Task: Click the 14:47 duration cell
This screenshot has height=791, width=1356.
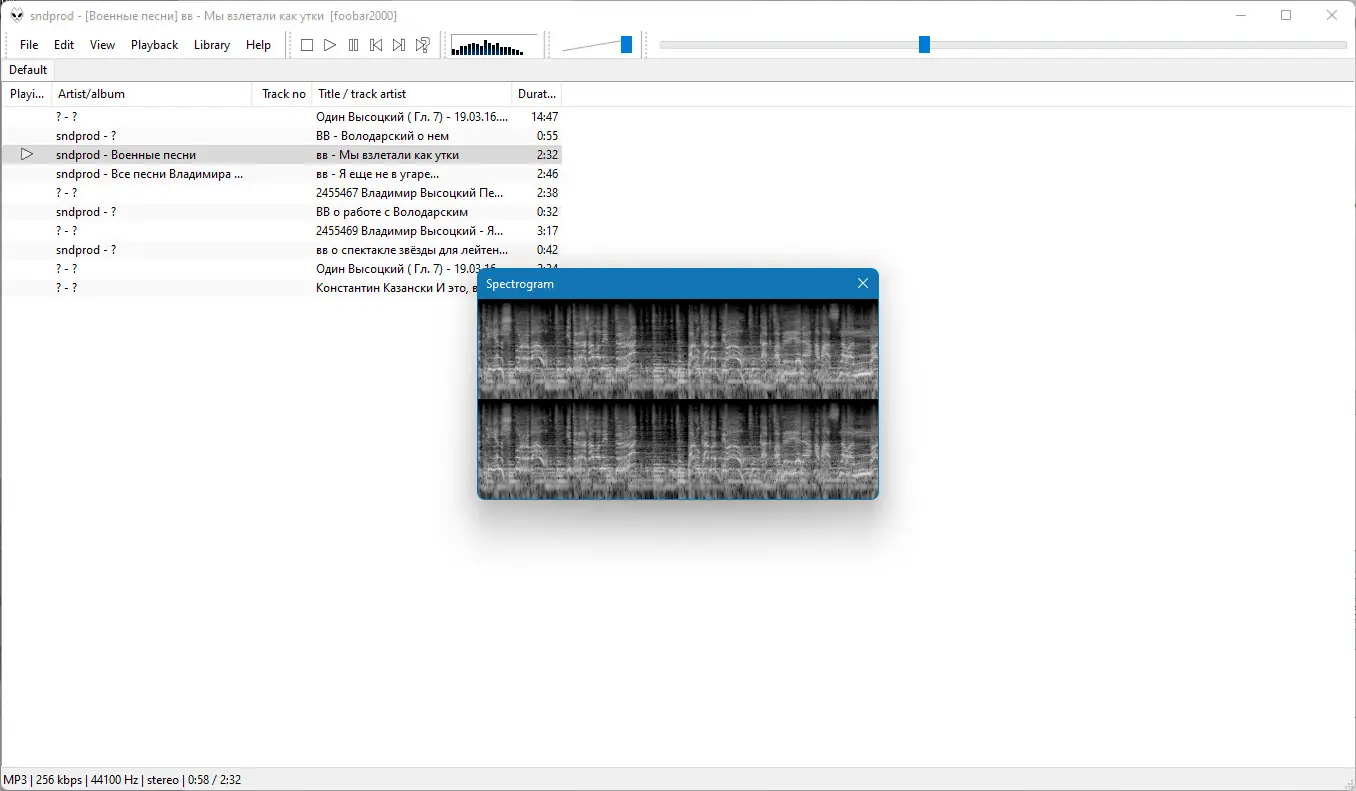Action: coord(544,117)
